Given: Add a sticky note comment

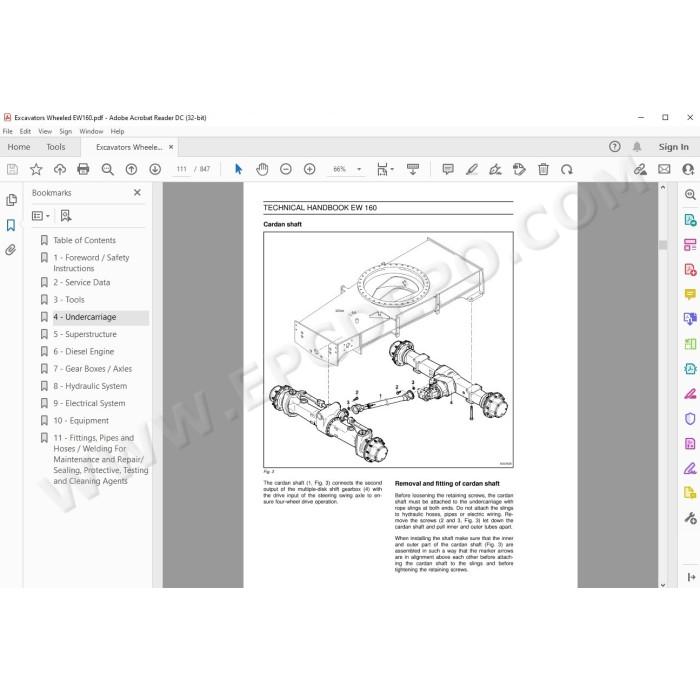Looking at the screenshot, I should [x=448, y=169].
